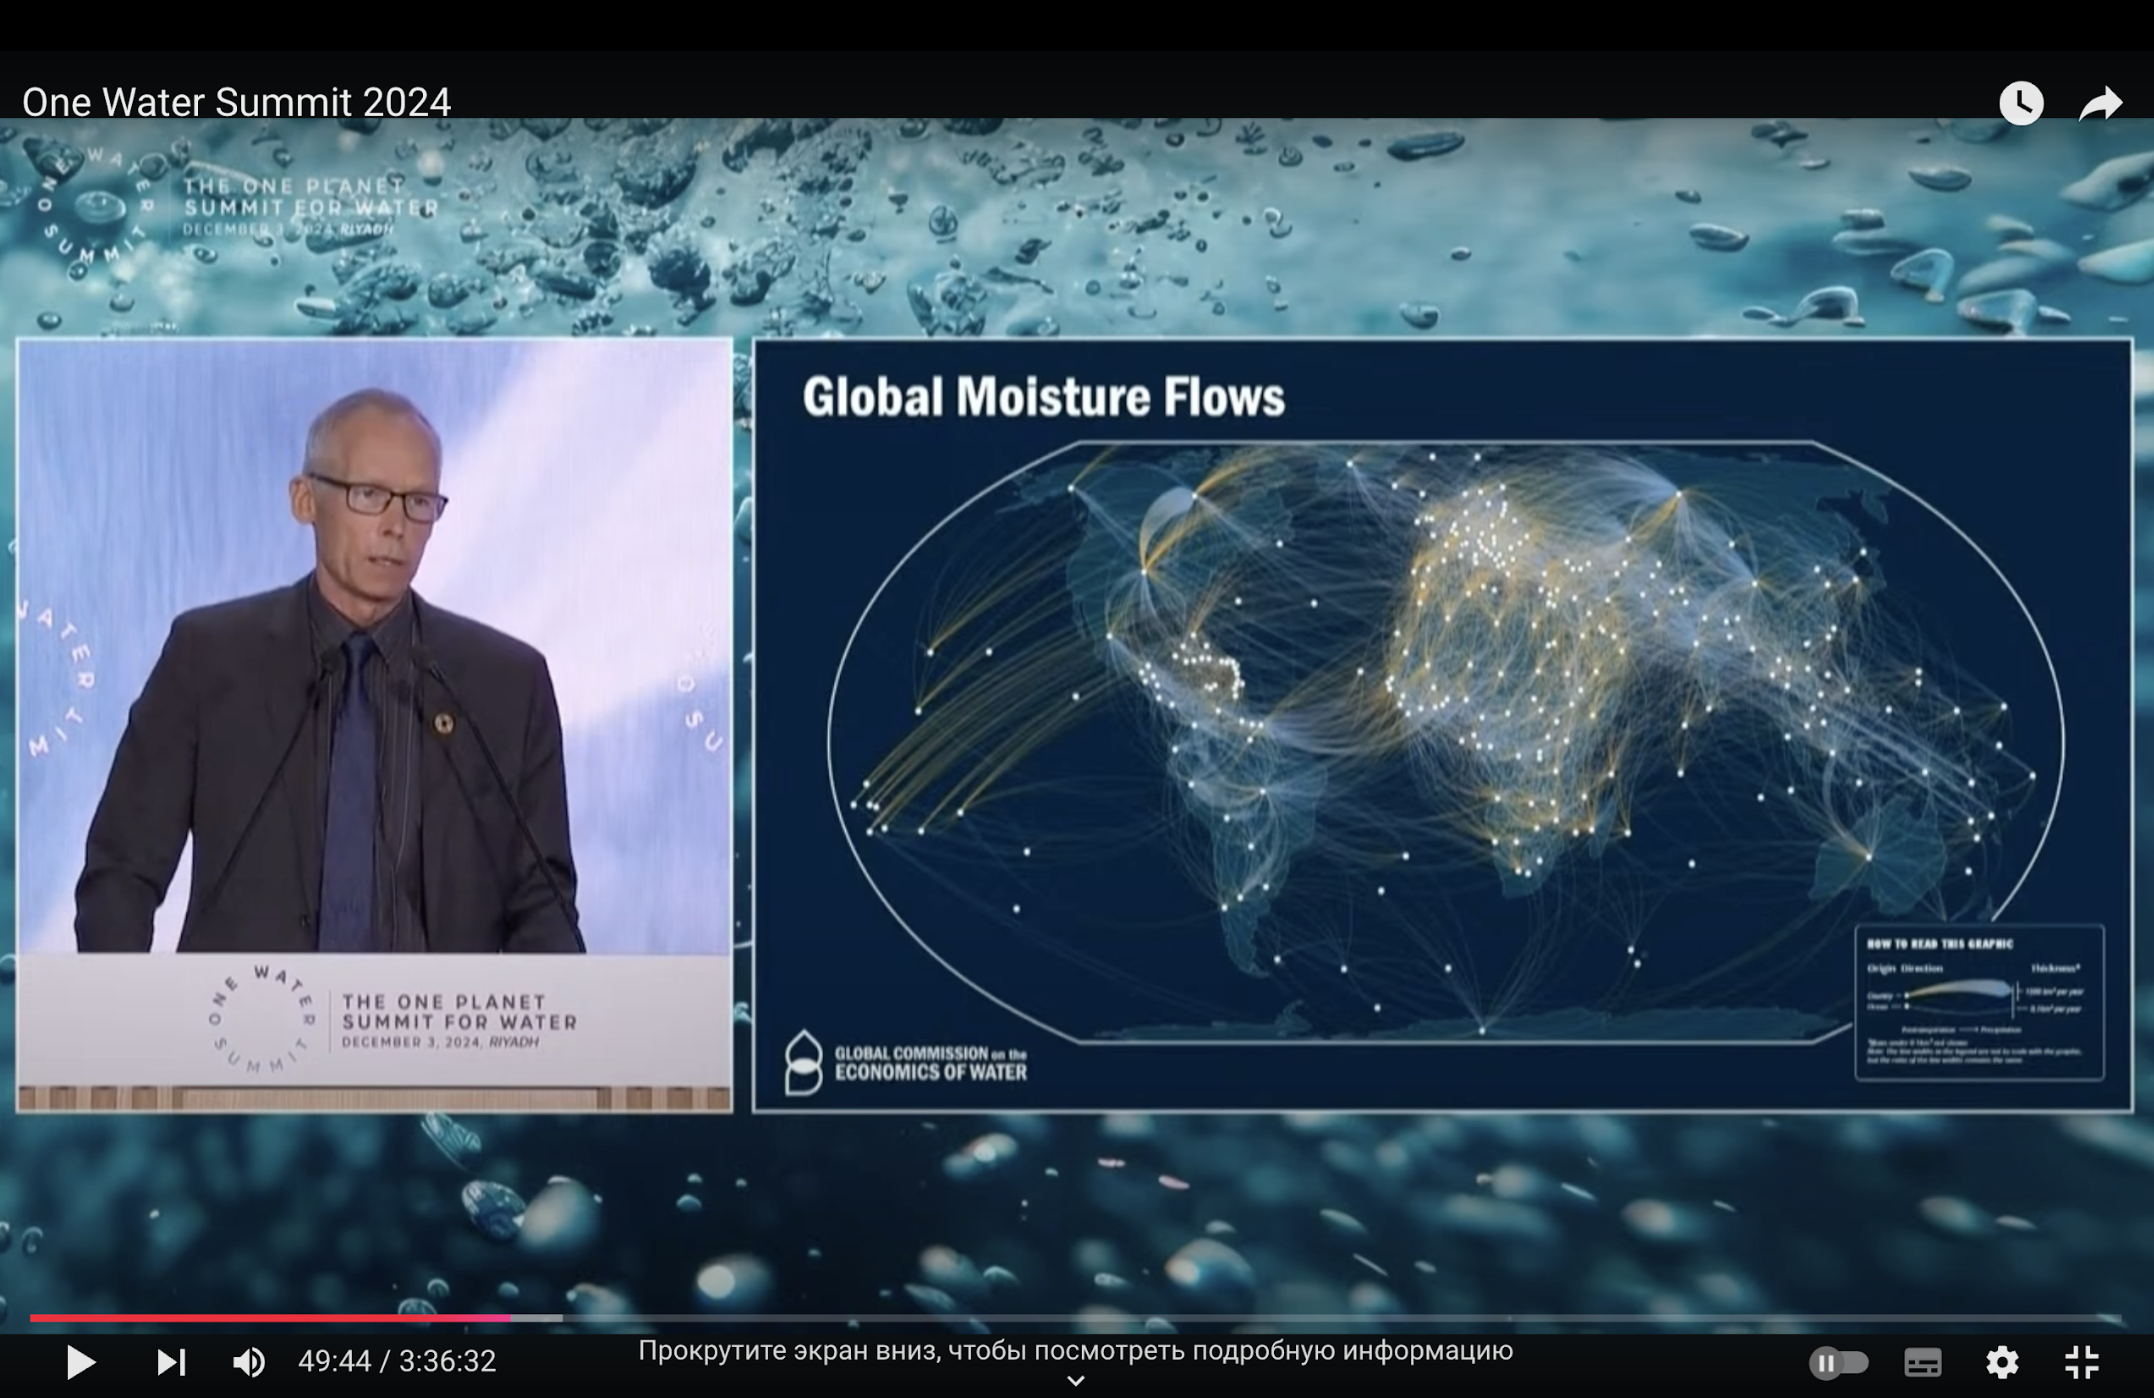Toggle the autoplay switch
Screen dimensions: 2154x1398
pos(1838,1362)
